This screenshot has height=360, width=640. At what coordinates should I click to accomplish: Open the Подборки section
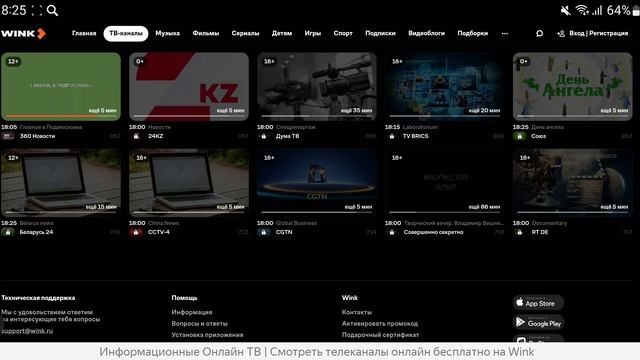click(x=473, y=33)
